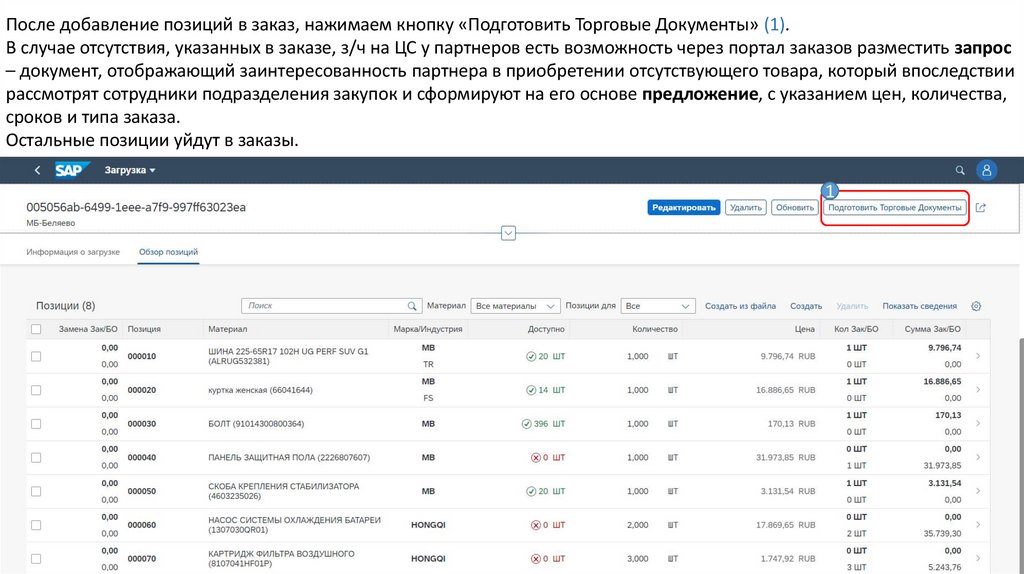Click the Цена column header
This screenshot has width=1024, height=574.
pyautogui.click(x=805, y=329)
